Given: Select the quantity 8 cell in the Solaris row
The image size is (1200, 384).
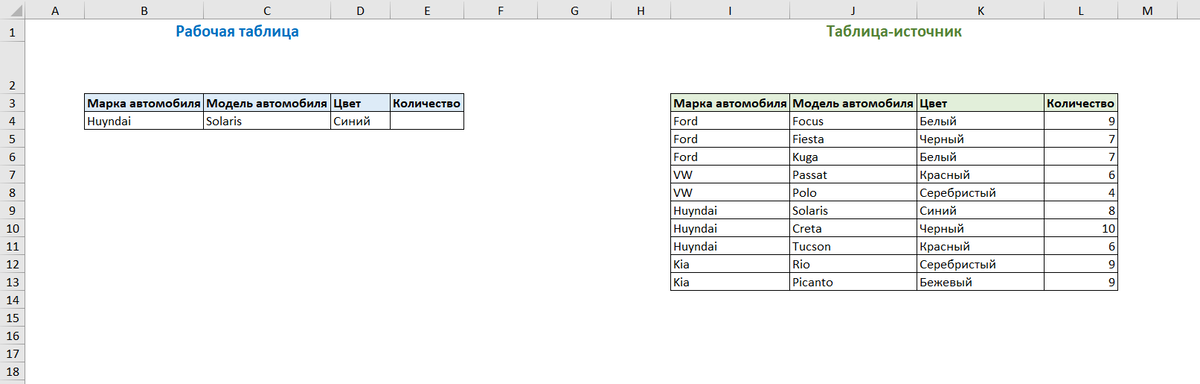Looking at the screenshot, I should point(1080,211).
